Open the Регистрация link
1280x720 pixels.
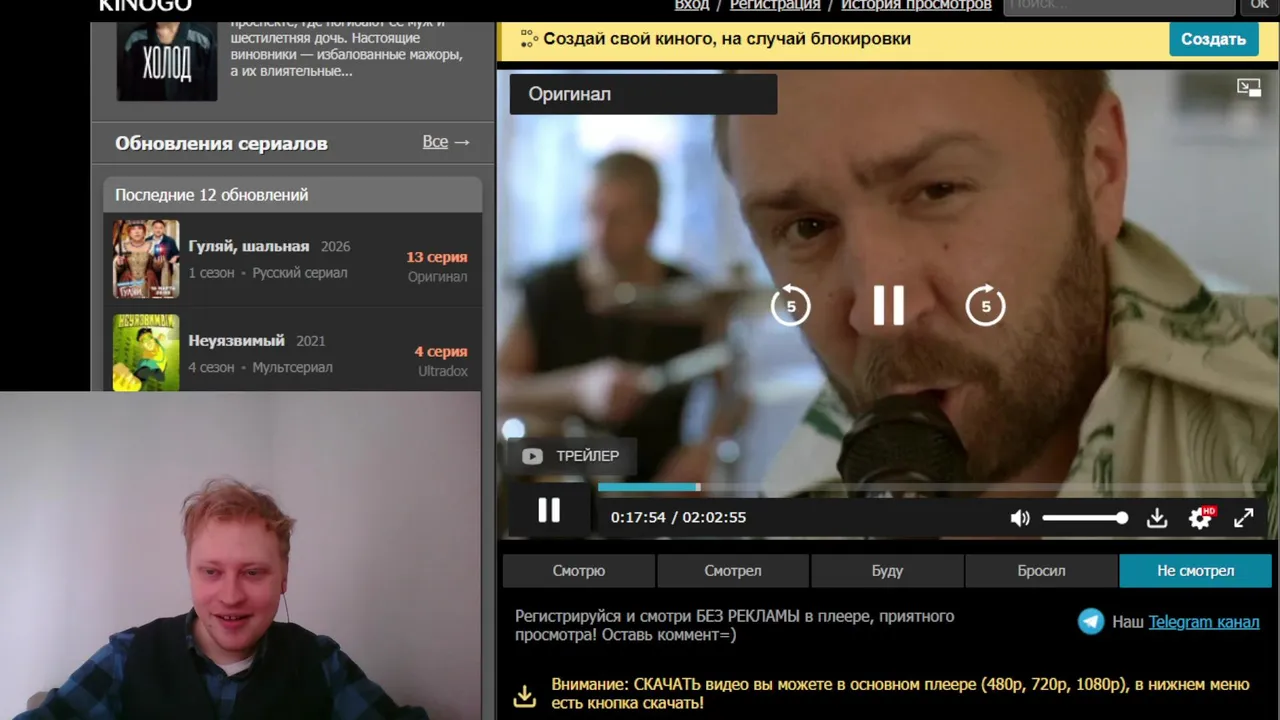(775, 5)
